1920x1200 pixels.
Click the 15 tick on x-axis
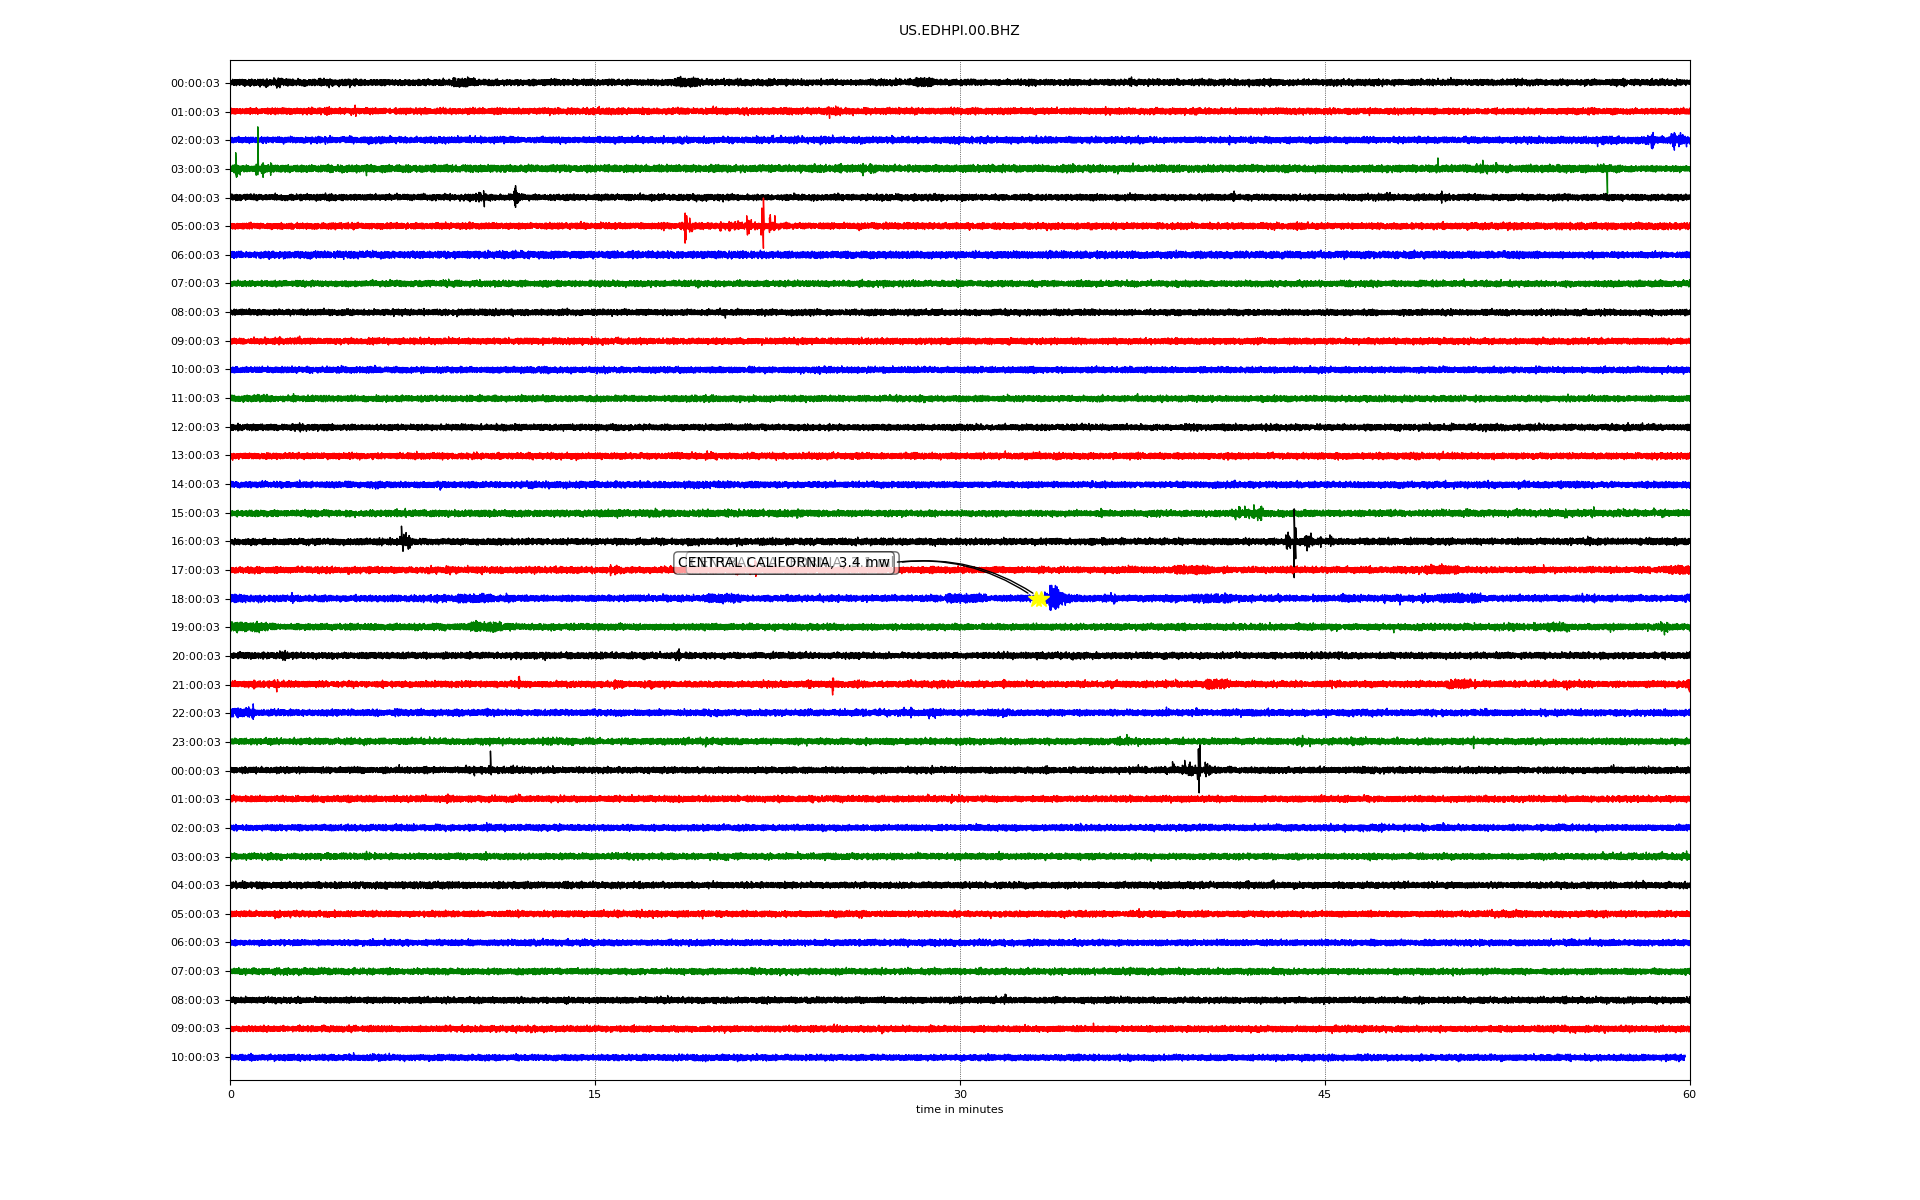point(595,1094)
